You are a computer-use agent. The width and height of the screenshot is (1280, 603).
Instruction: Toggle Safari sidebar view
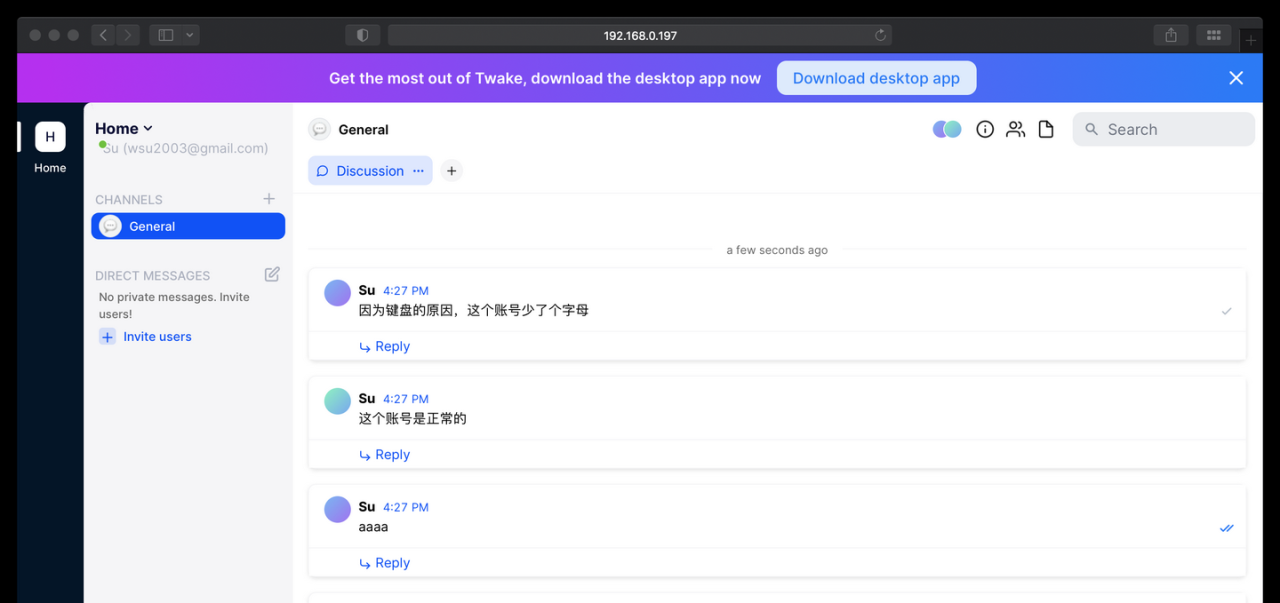[166, 35]
